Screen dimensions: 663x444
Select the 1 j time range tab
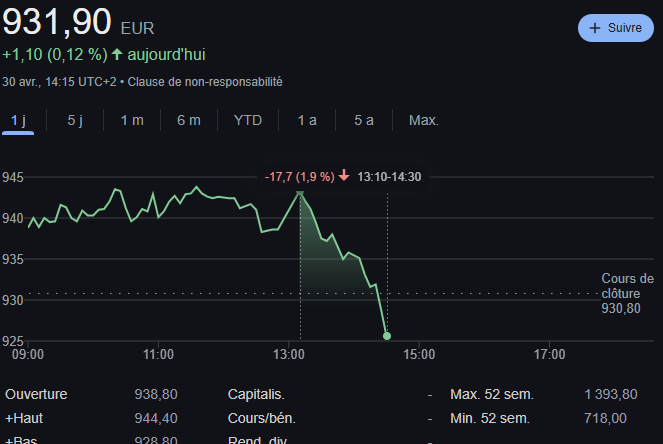(17, 120)
